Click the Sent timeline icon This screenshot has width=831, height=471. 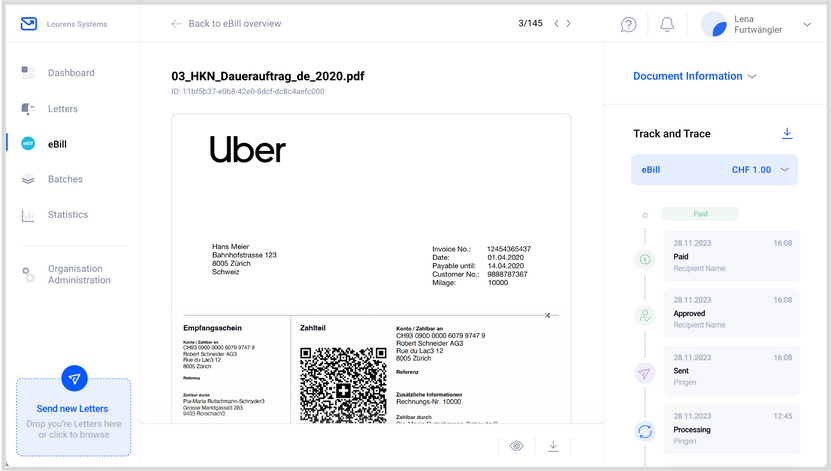point(645,374)
